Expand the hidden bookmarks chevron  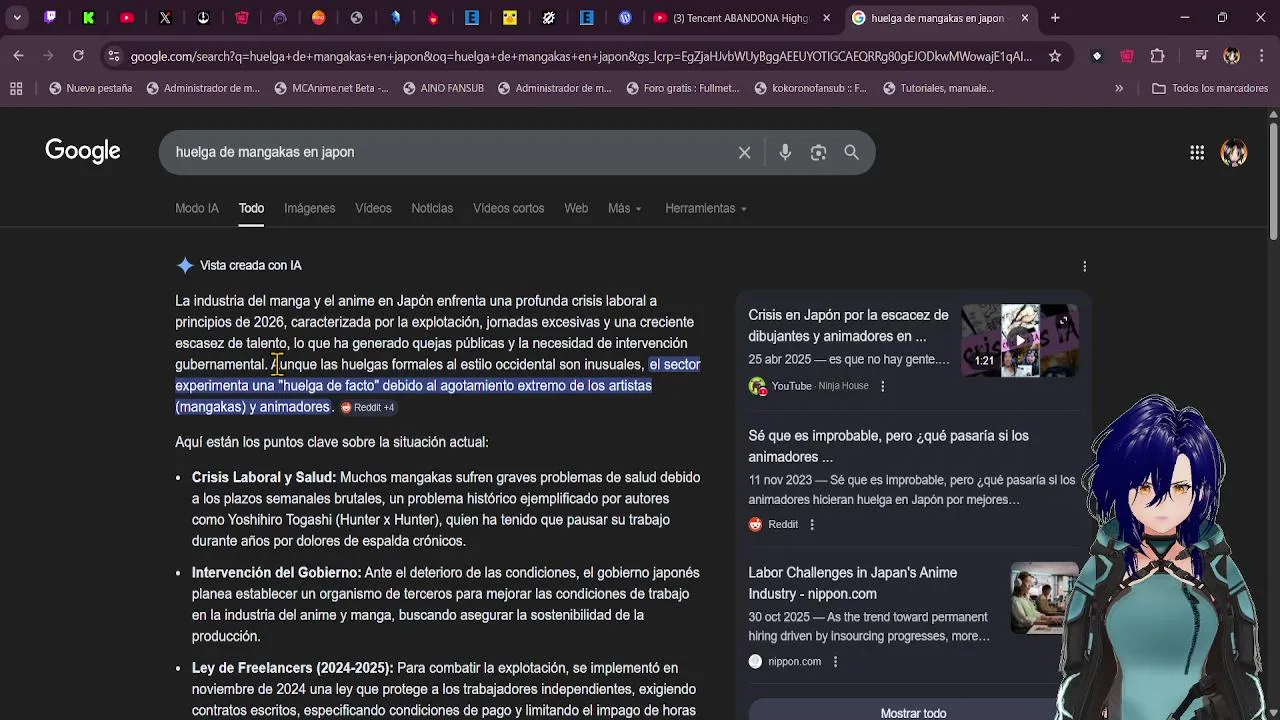pyautogui.click(x=1119, y=88)
